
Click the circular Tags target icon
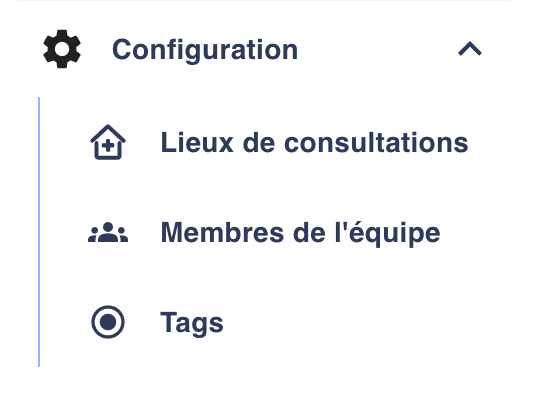[x=108, y=322]
